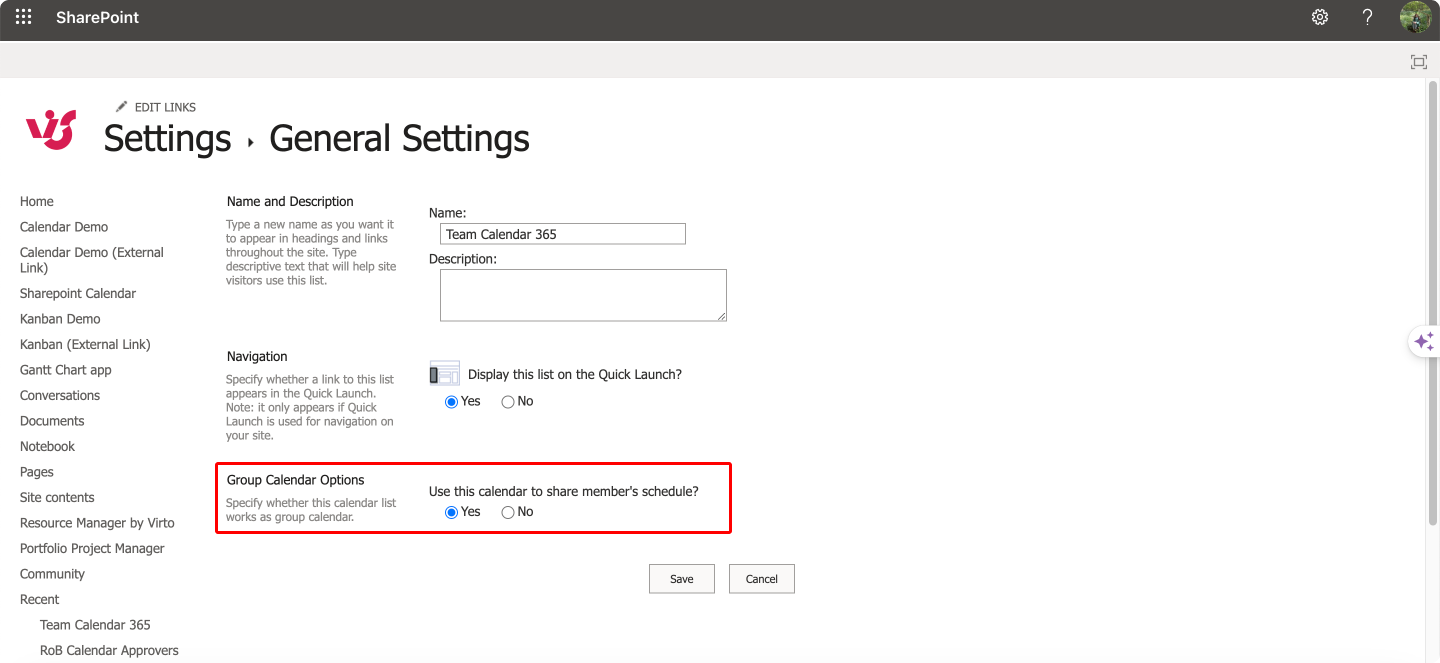This screenshot has width=1440, height=663.
Task: Click the Recent navigation heading
Action: [40, 599]
